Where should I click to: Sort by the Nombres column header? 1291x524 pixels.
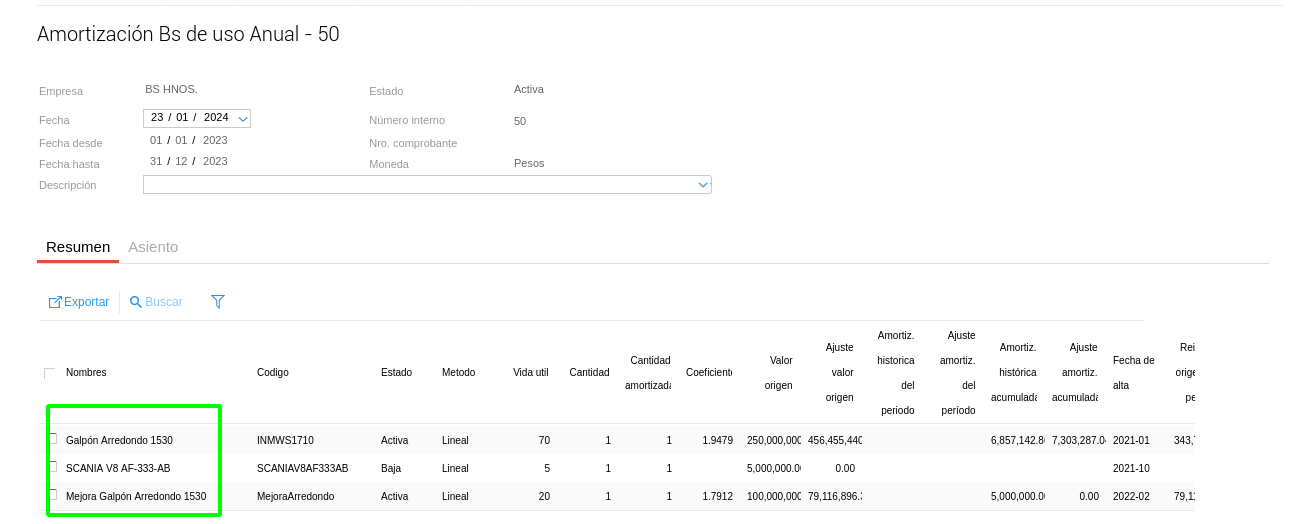point(86,373)
